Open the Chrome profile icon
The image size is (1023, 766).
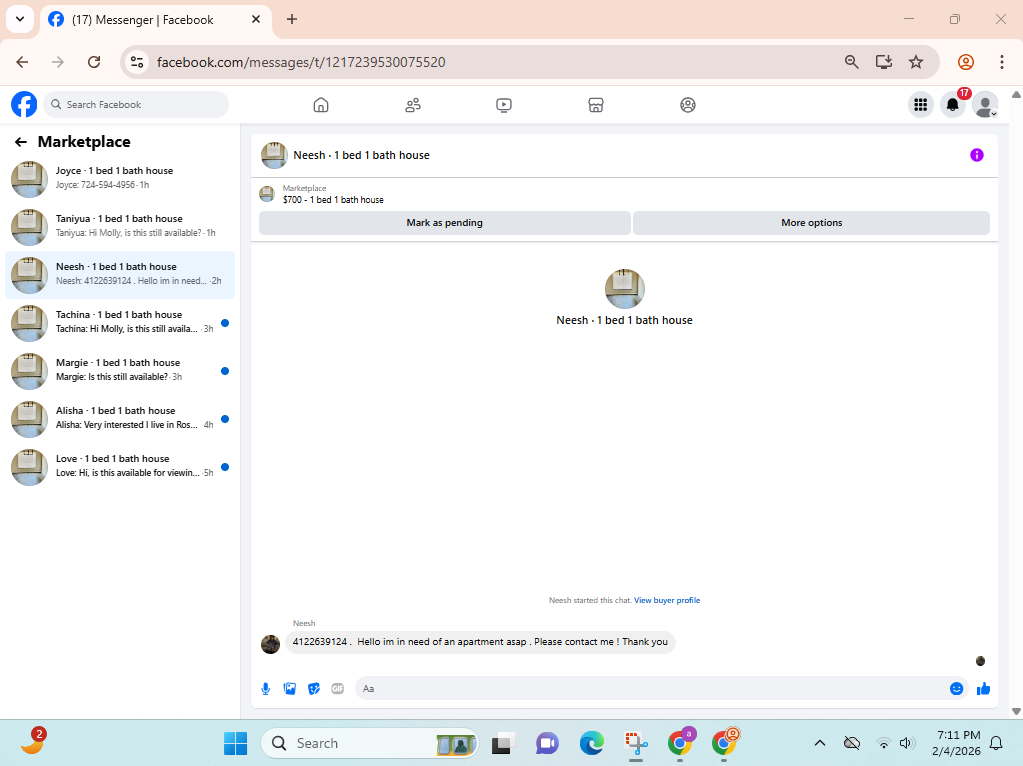(966, 62)
